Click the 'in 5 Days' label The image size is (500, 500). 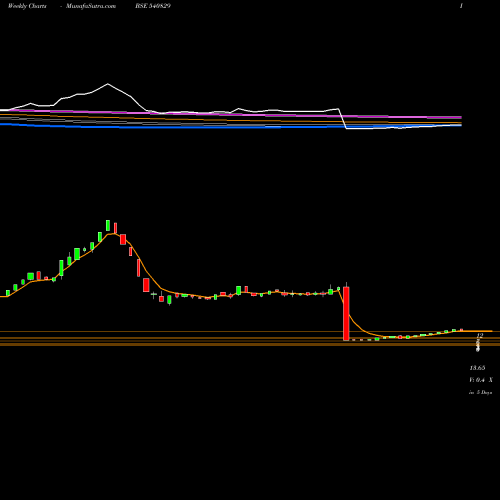pos(480,393)
